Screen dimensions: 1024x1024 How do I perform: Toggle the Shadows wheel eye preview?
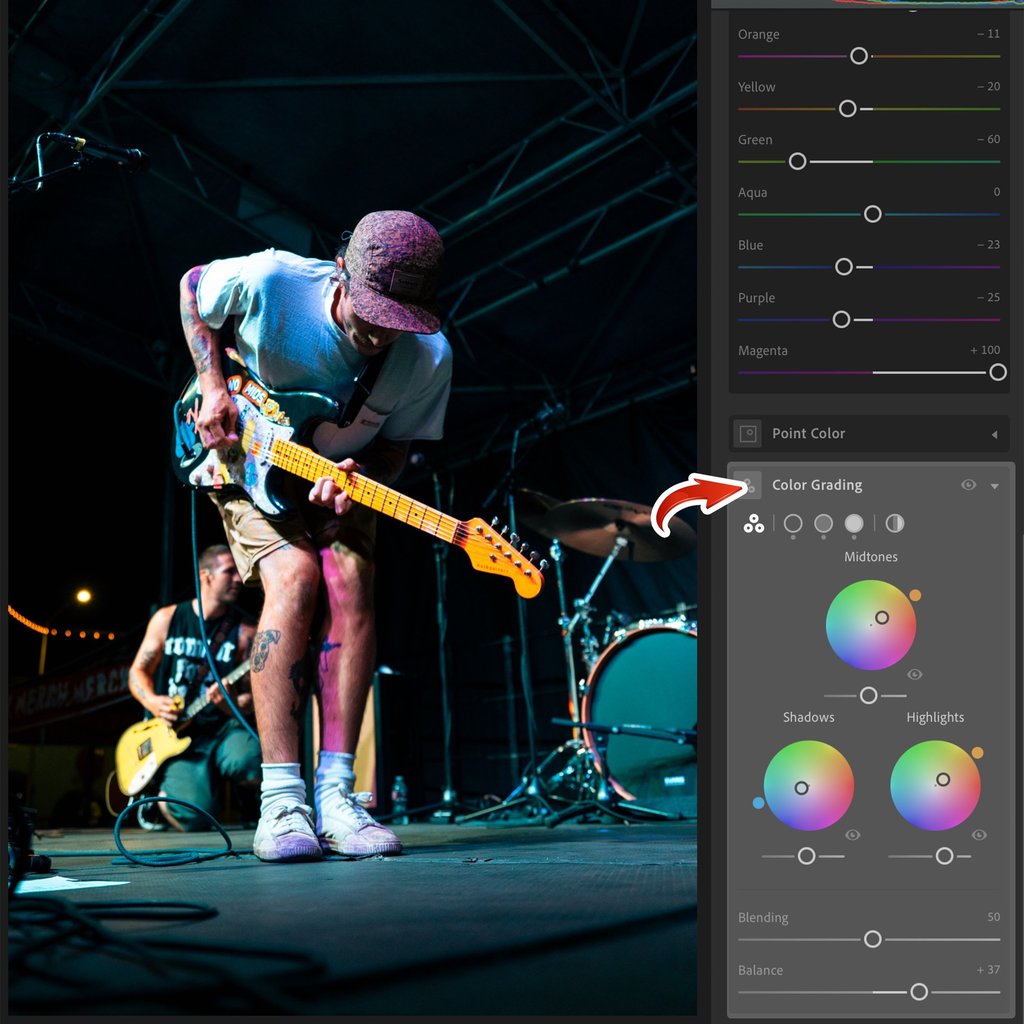click(853, 836)
